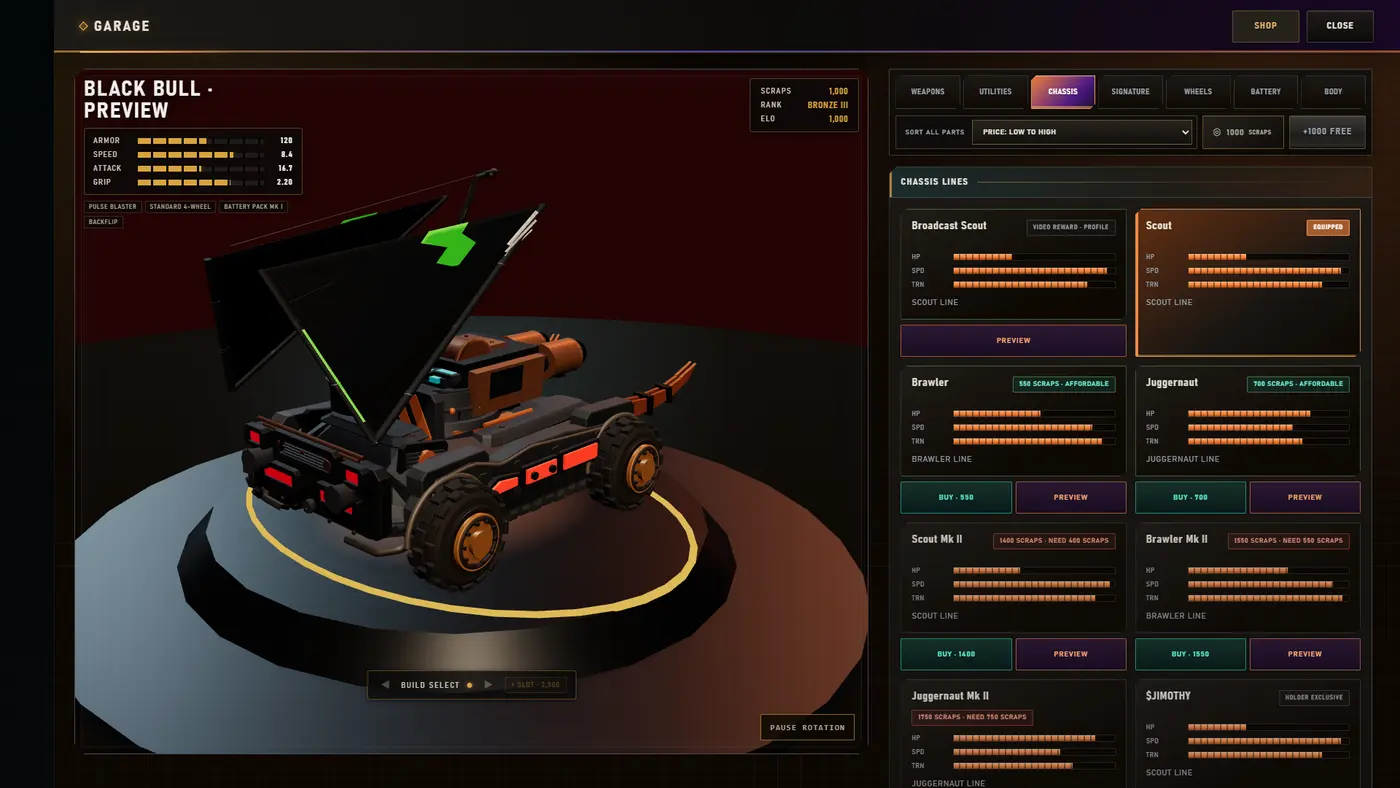Click the scraps coin icon showing 1000 scraps
The image size is (1400, 788).
tap(1217, 132)
